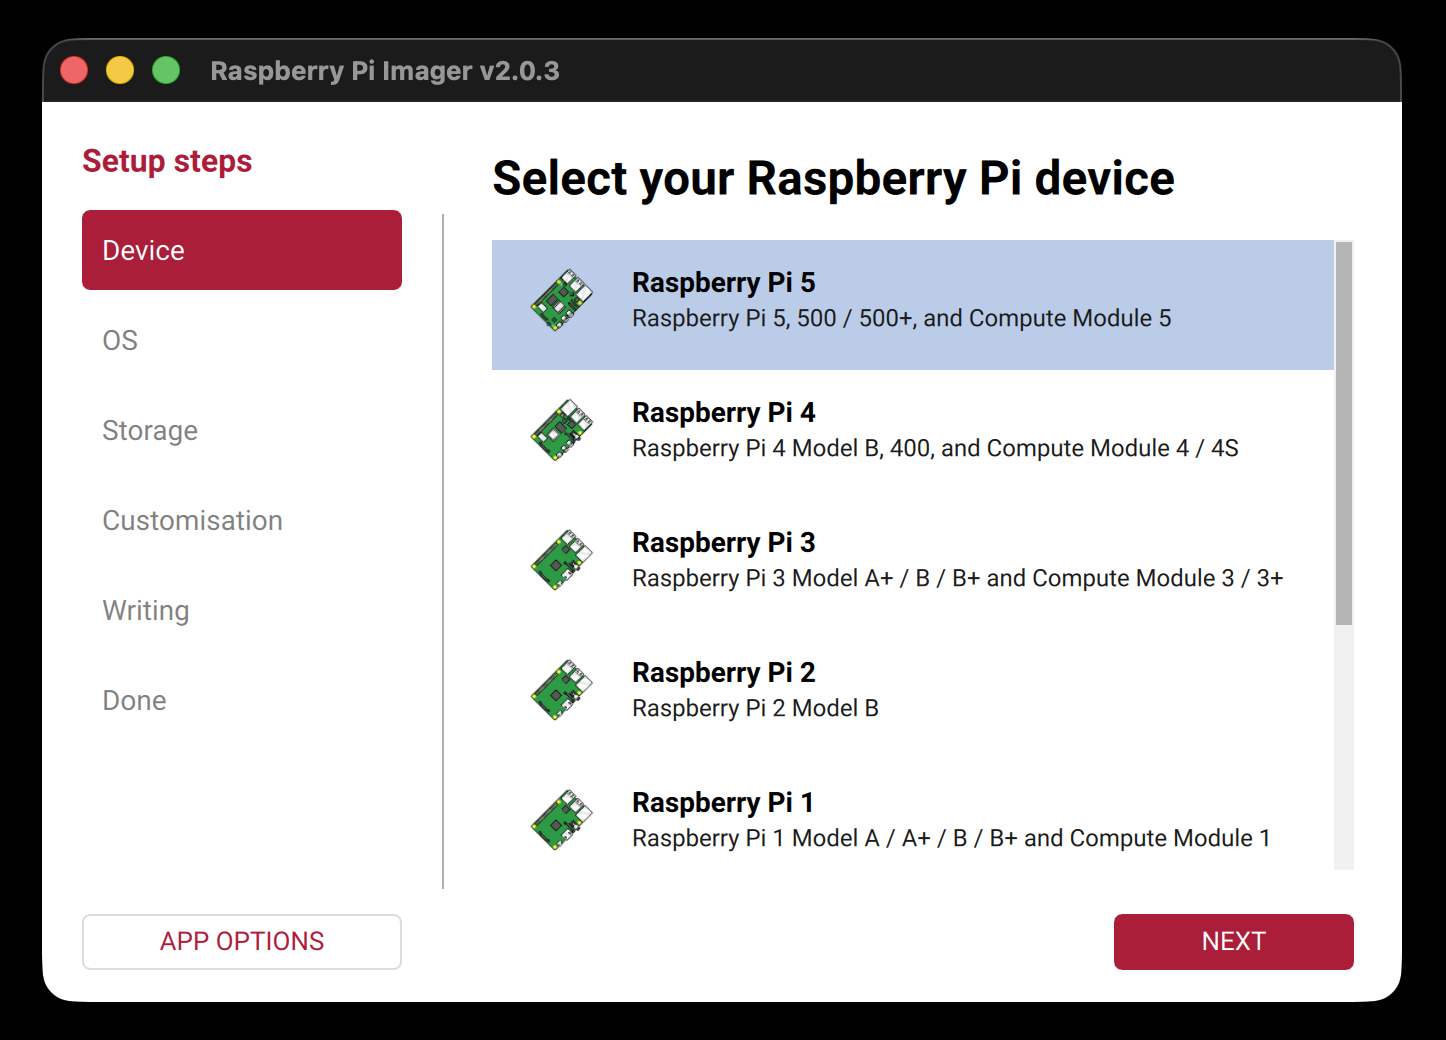Open the Customisation step
Screen dimensions: 1446x1040
click(192, 520)
